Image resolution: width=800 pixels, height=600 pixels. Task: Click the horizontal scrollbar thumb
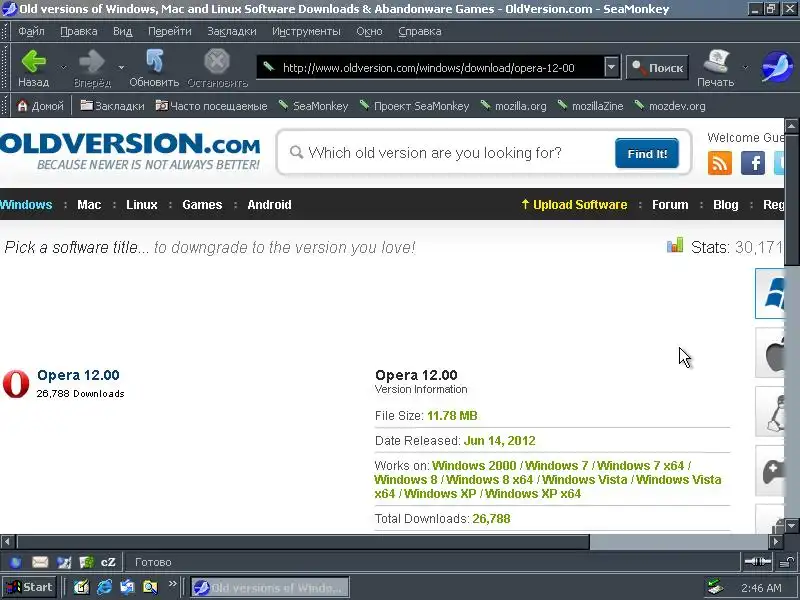[x=303, y=541]
